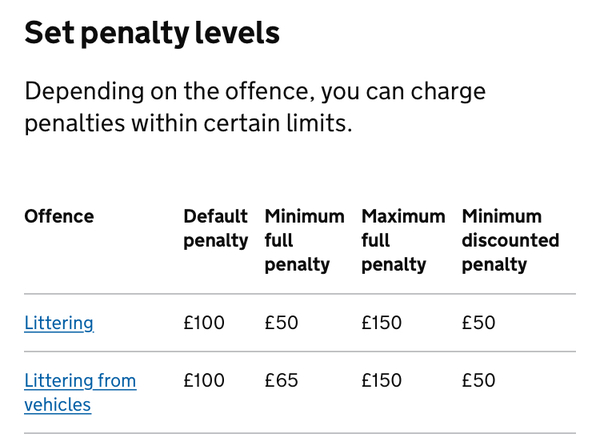Click Littering from vehicles default penalty £100 cell

coord(204,381)
